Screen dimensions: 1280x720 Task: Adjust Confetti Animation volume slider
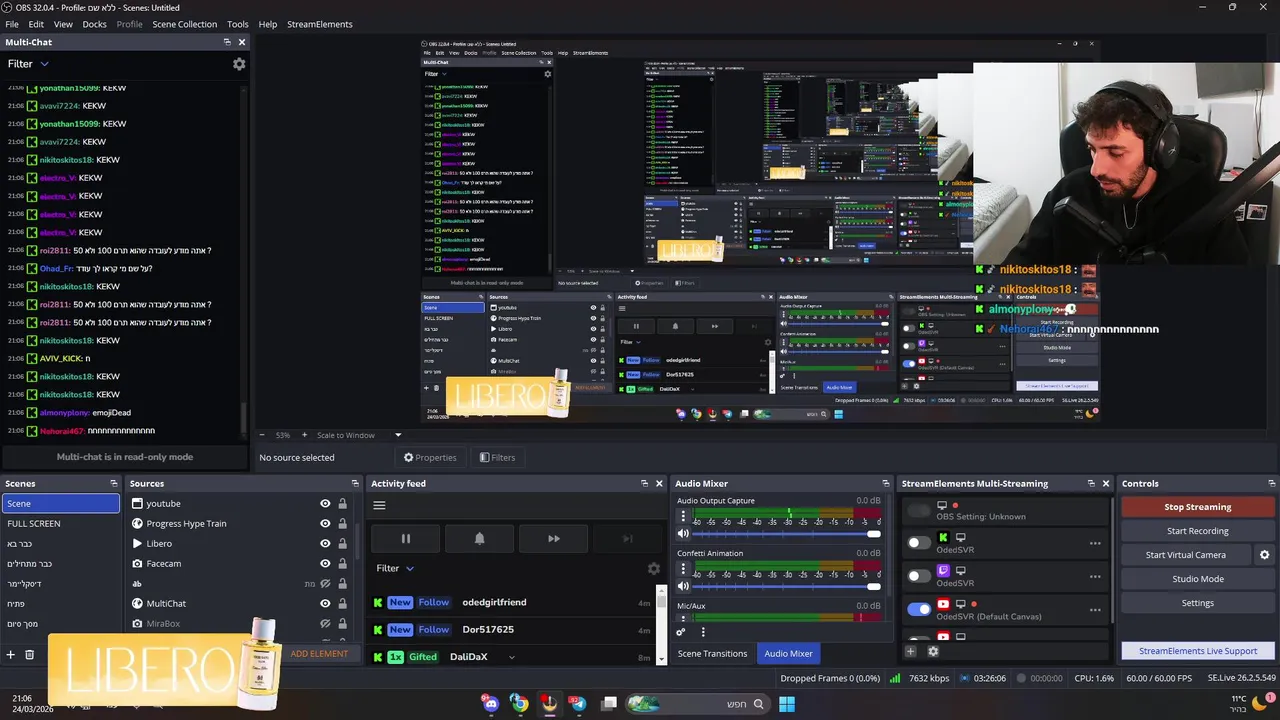pyautogui.click(x=786, y=586)
